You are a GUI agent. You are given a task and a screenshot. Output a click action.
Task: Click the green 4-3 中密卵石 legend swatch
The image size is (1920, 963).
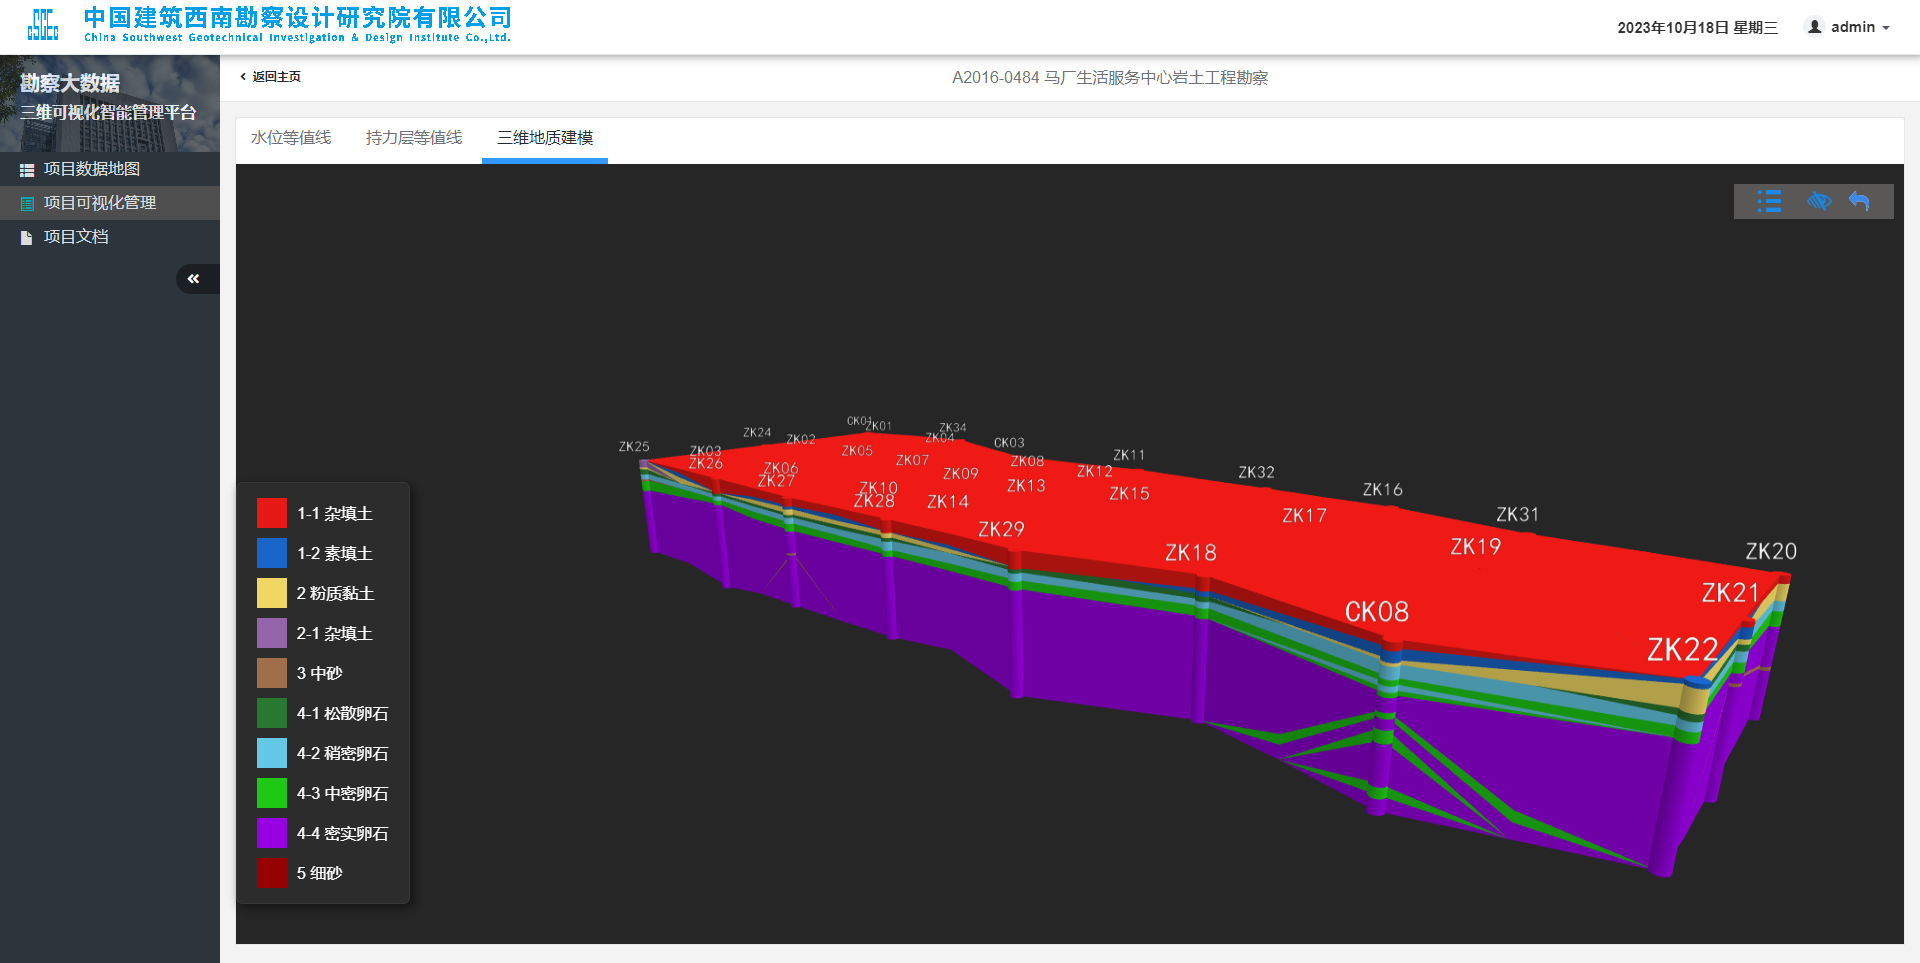pos(272,793)
